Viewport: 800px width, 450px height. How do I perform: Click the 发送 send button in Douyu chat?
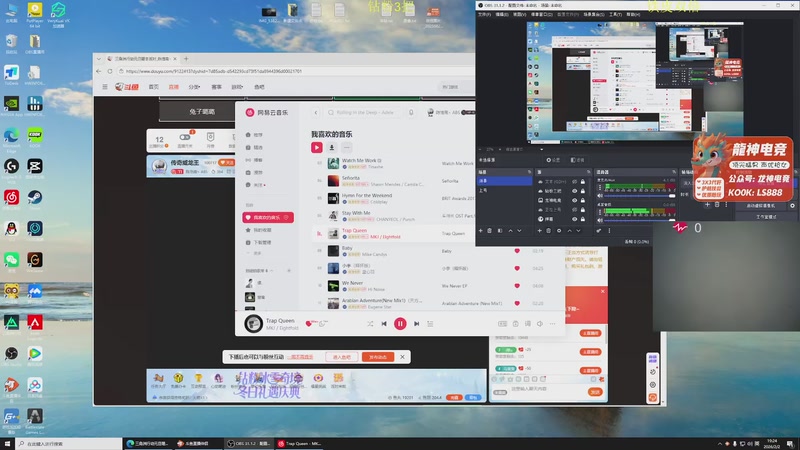click(x=595, y=392)
